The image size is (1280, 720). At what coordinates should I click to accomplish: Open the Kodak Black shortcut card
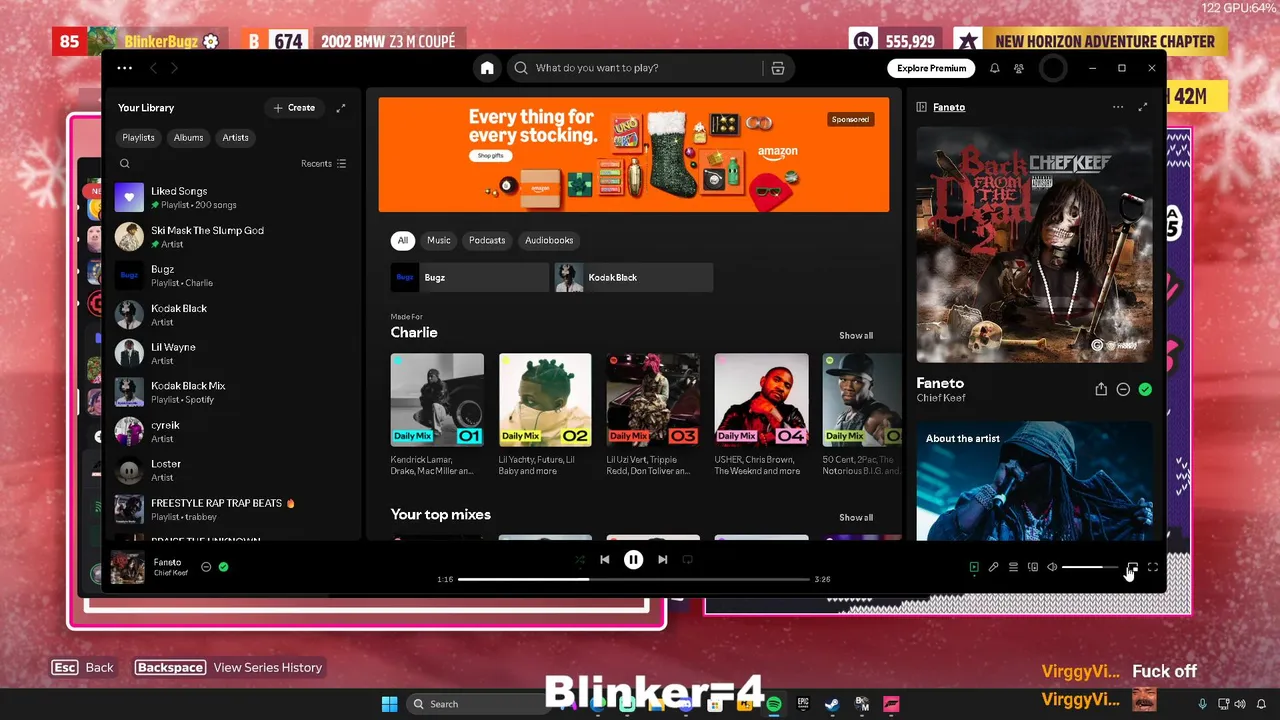pos(634,277)
